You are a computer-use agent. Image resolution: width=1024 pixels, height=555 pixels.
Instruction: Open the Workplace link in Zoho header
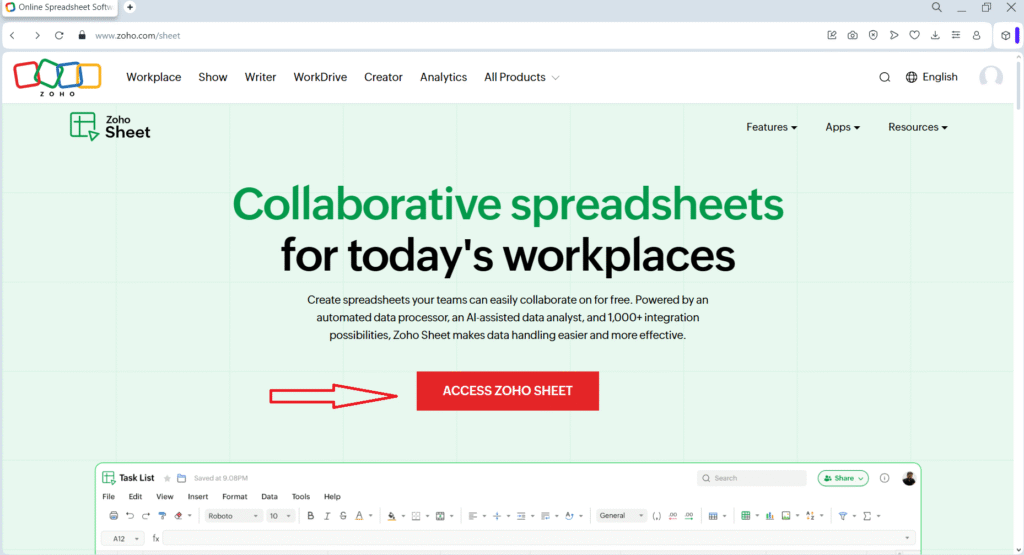pos(153,77)
